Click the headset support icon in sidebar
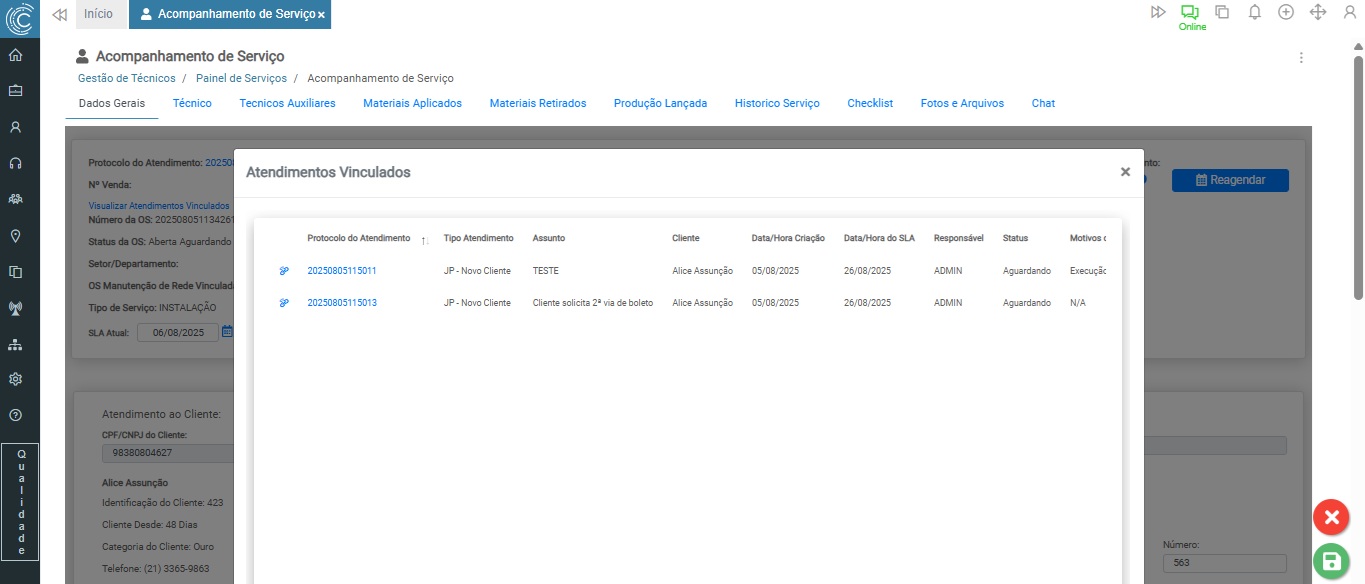Image resolution: width=1365 pixels, height=584 pixels. [x=15, y=163]
